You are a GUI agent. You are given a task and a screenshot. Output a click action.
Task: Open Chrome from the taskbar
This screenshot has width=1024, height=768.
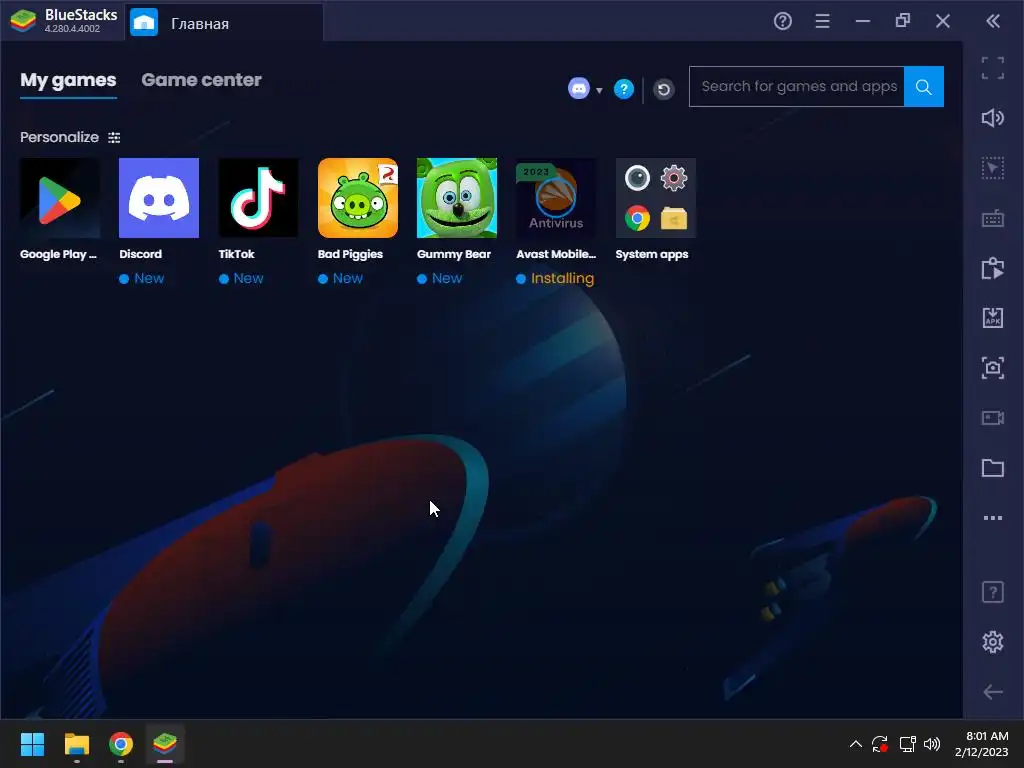[121, 744]
